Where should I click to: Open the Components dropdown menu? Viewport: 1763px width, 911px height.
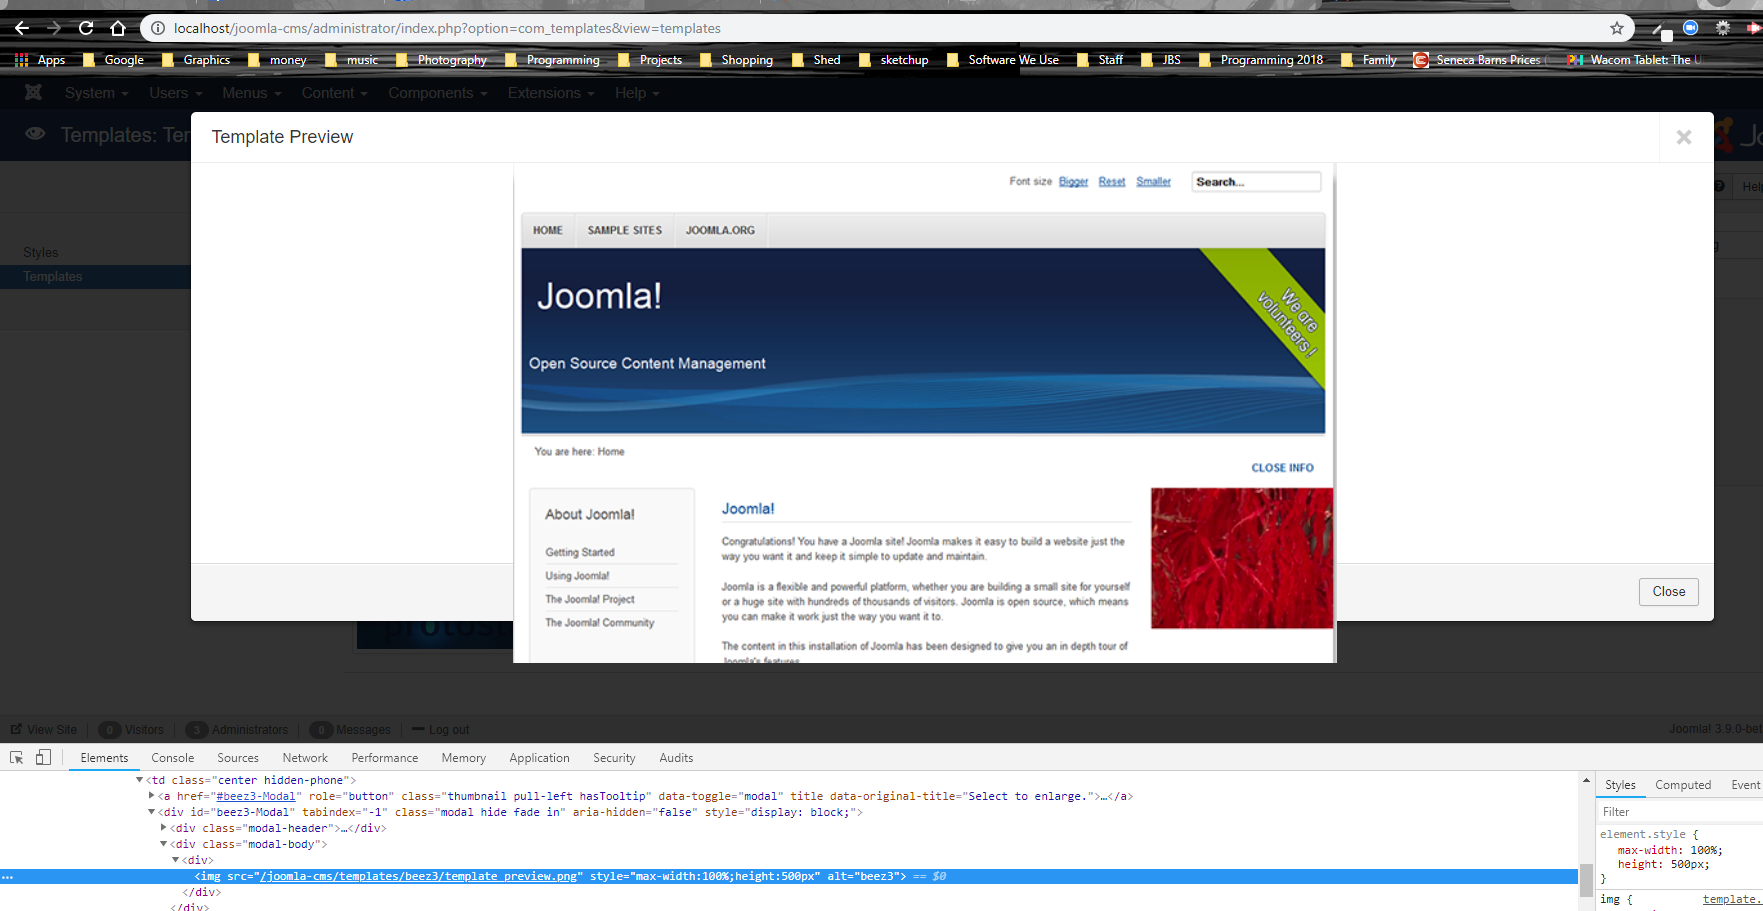[438, 93]
